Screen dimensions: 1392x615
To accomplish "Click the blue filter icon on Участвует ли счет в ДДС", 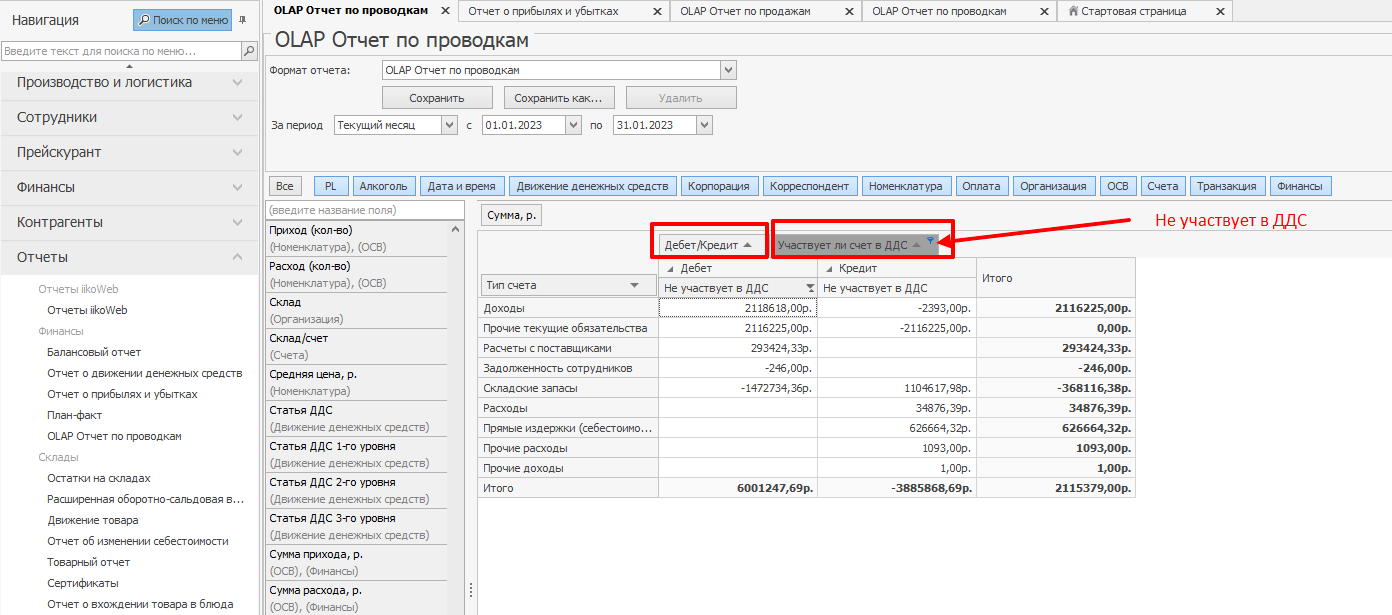I will tap(930, 241).
